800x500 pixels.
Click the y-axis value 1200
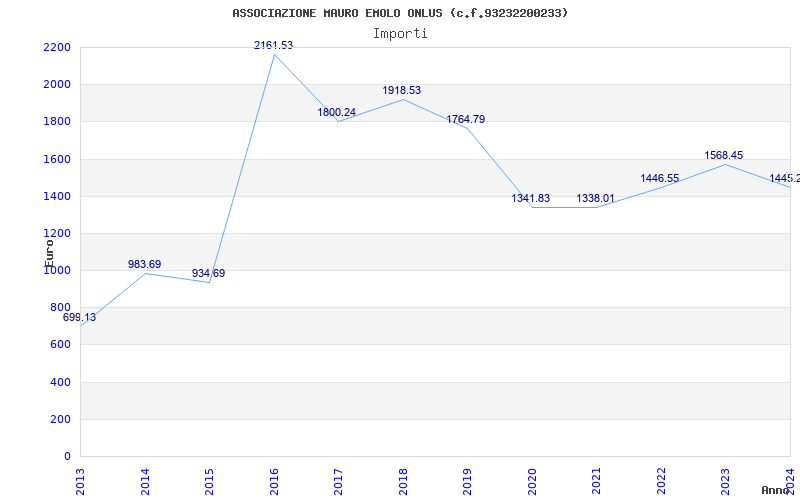[57, 234]
